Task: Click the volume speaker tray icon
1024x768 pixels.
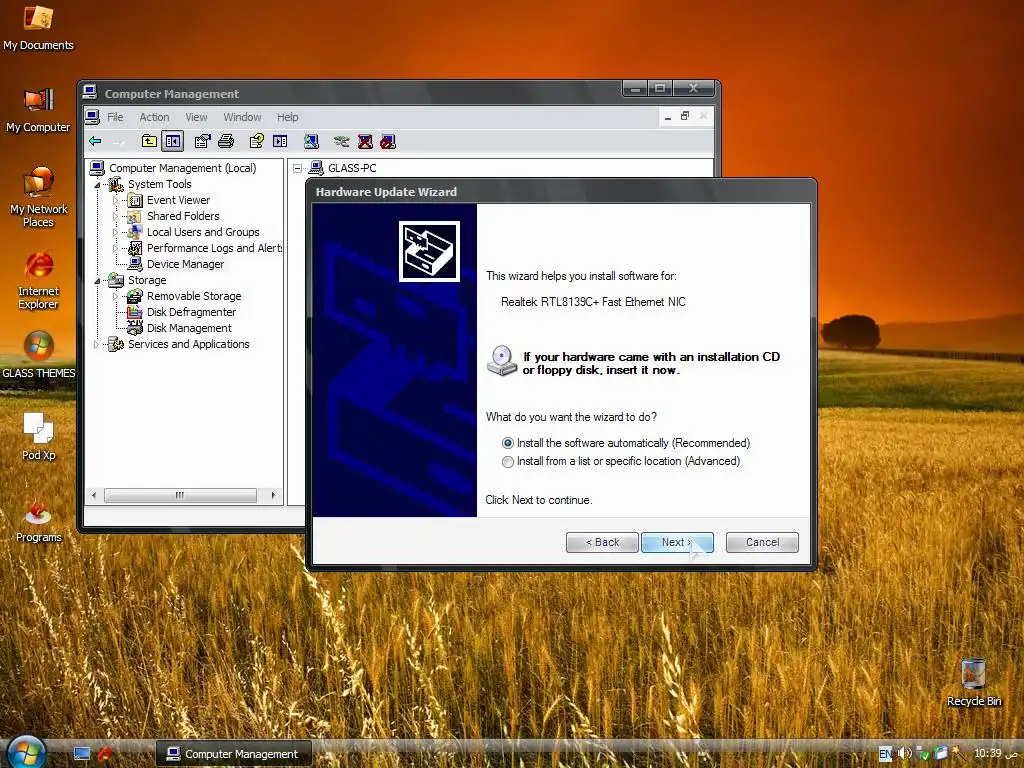Action: point(904,754)
